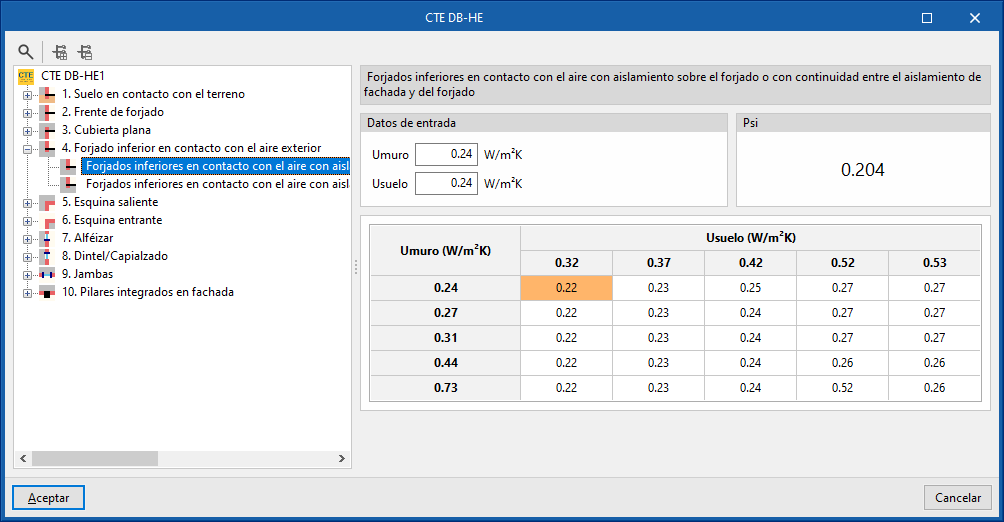Select the Alféizar thermal bridge icon
Viewport: 1004px width, 522px height.
click(x=47, y=238)
